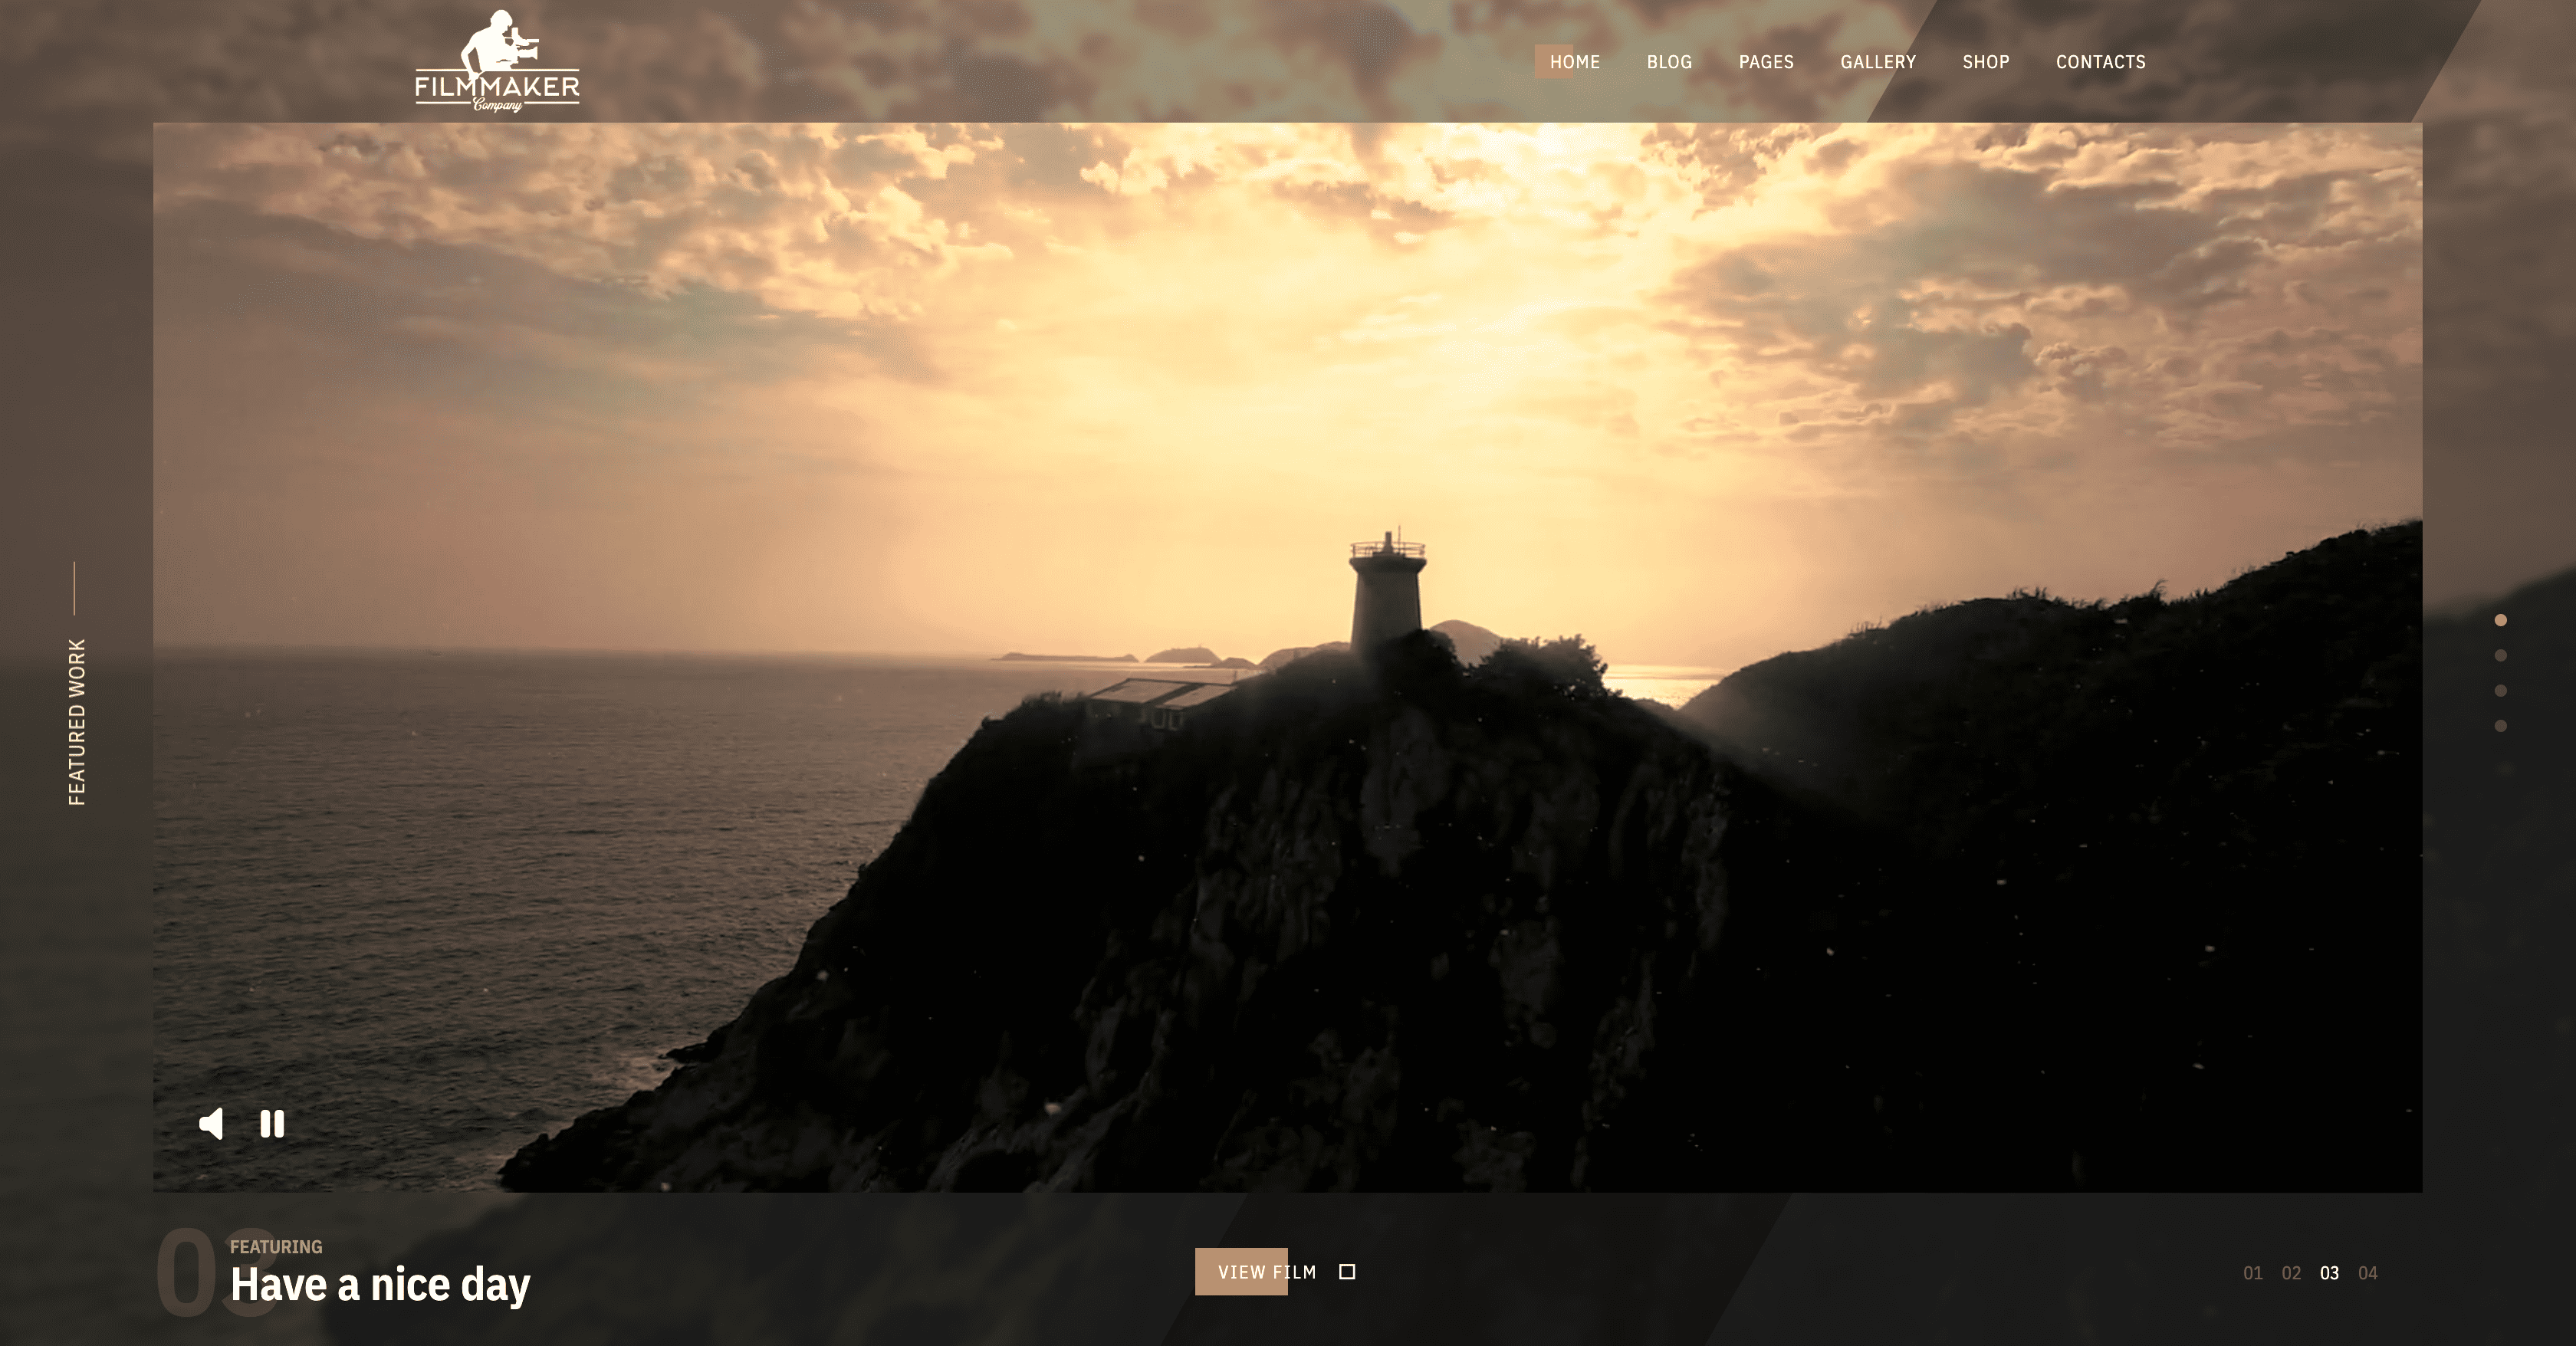Expand the Pages menu

coord(1766,62)
